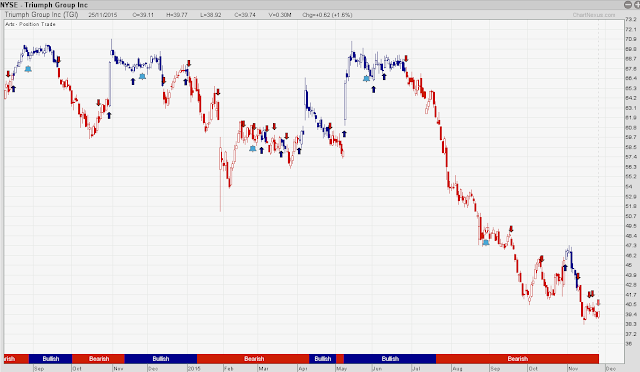Select the long Bearish segment spanning Aug–Nov 2015

pos(517,359)
